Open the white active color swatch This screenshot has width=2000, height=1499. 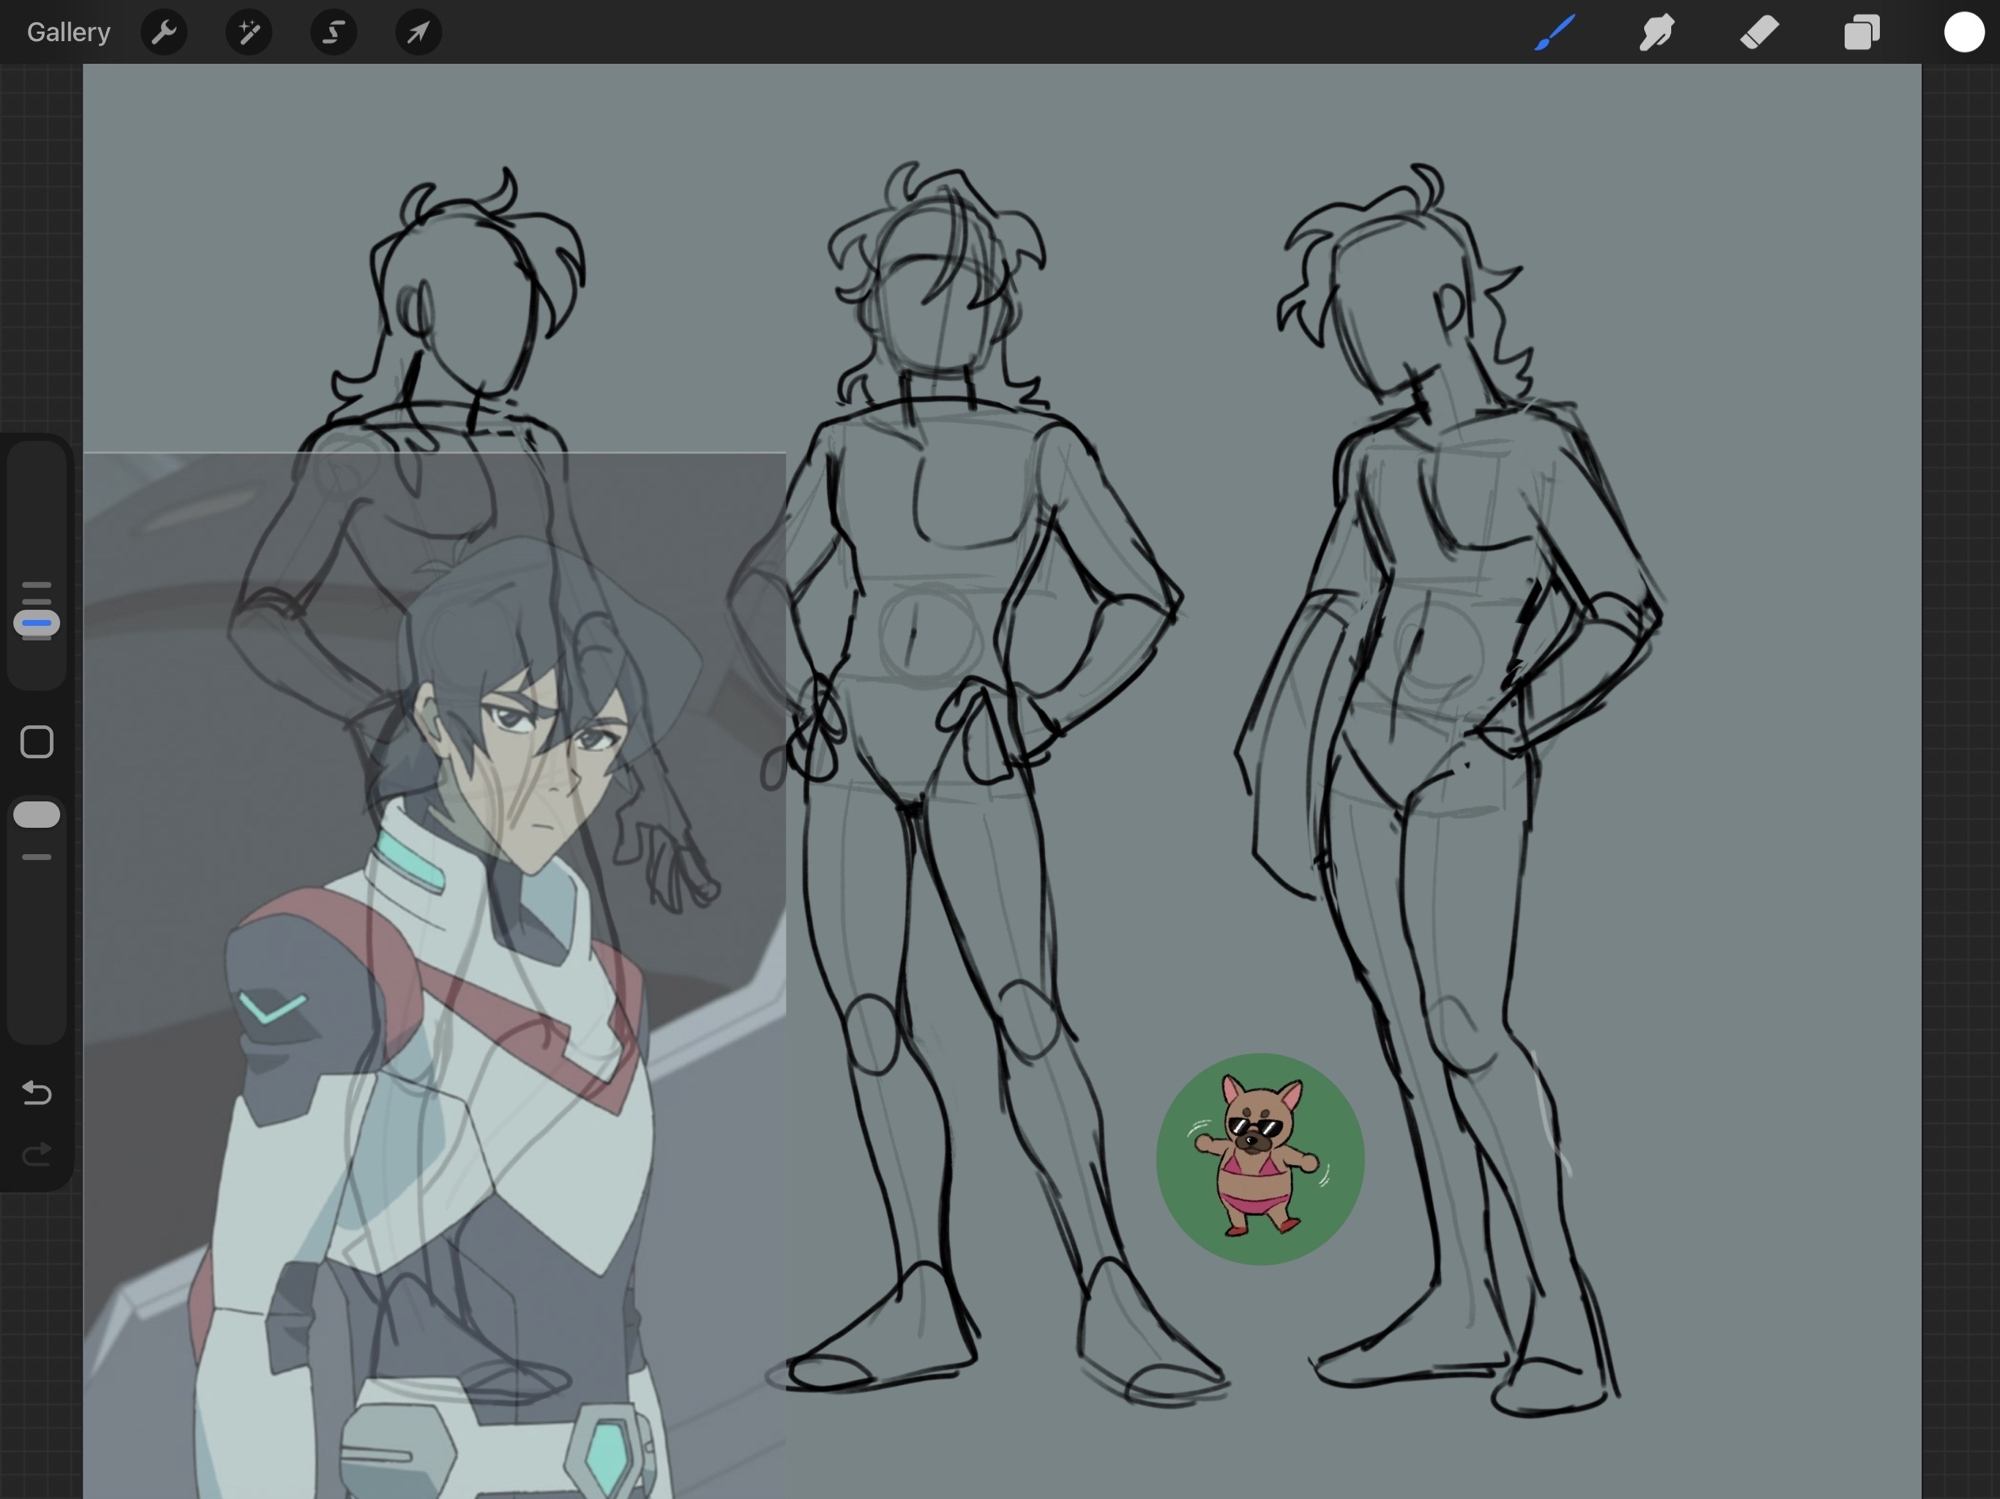coord(1963,32)
